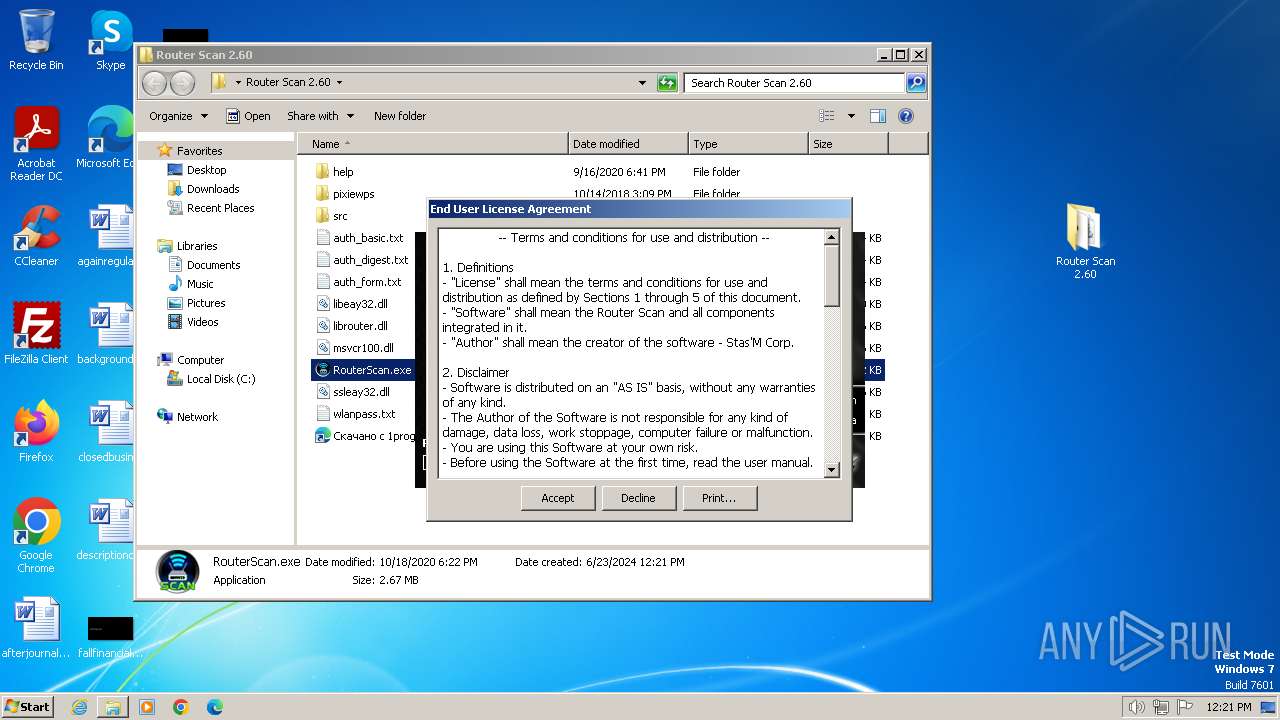
Task: Open Explorer help icon
Action: click(x=906, y=116)
